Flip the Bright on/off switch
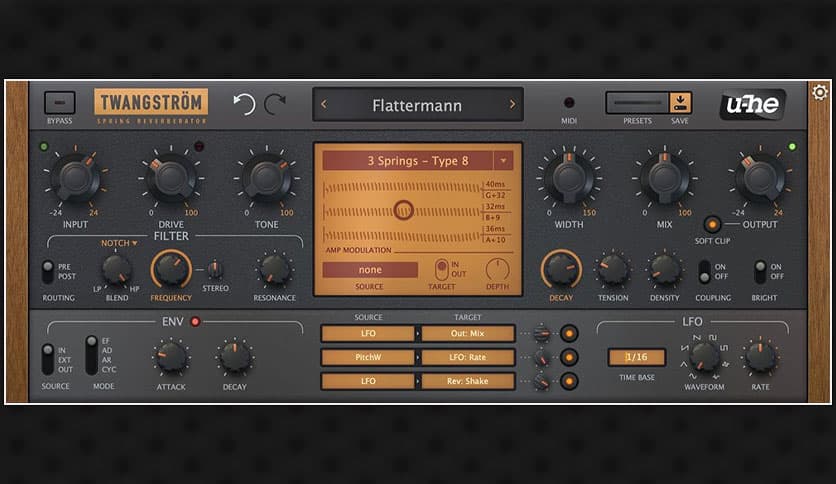The height and width of the screenshot is (484, 836). tap(761, 272)
